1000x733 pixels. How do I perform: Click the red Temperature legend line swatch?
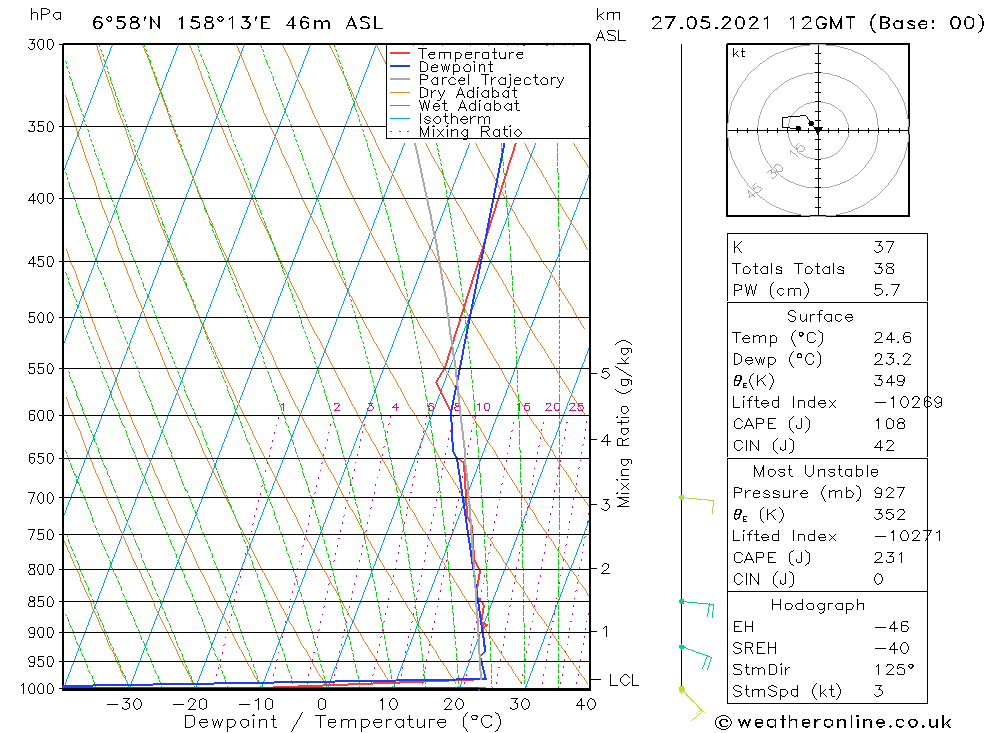coord(400,54)
